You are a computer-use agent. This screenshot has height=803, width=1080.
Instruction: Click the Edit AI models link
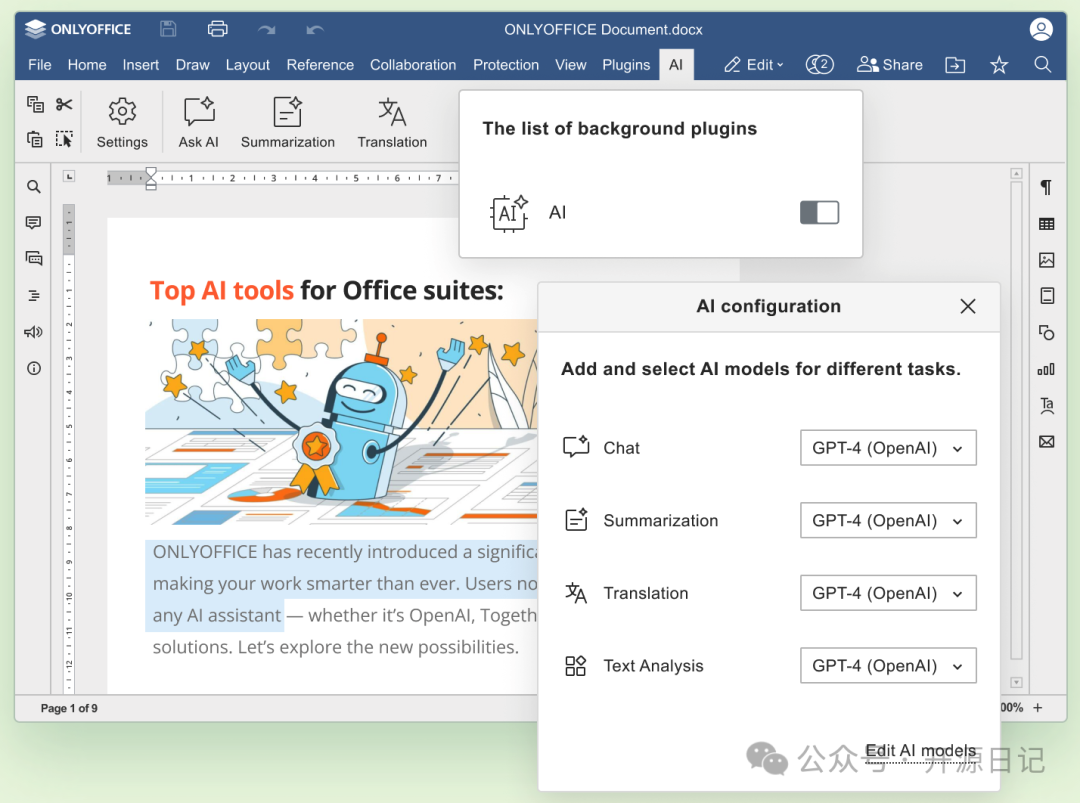(x=920, y=751)
